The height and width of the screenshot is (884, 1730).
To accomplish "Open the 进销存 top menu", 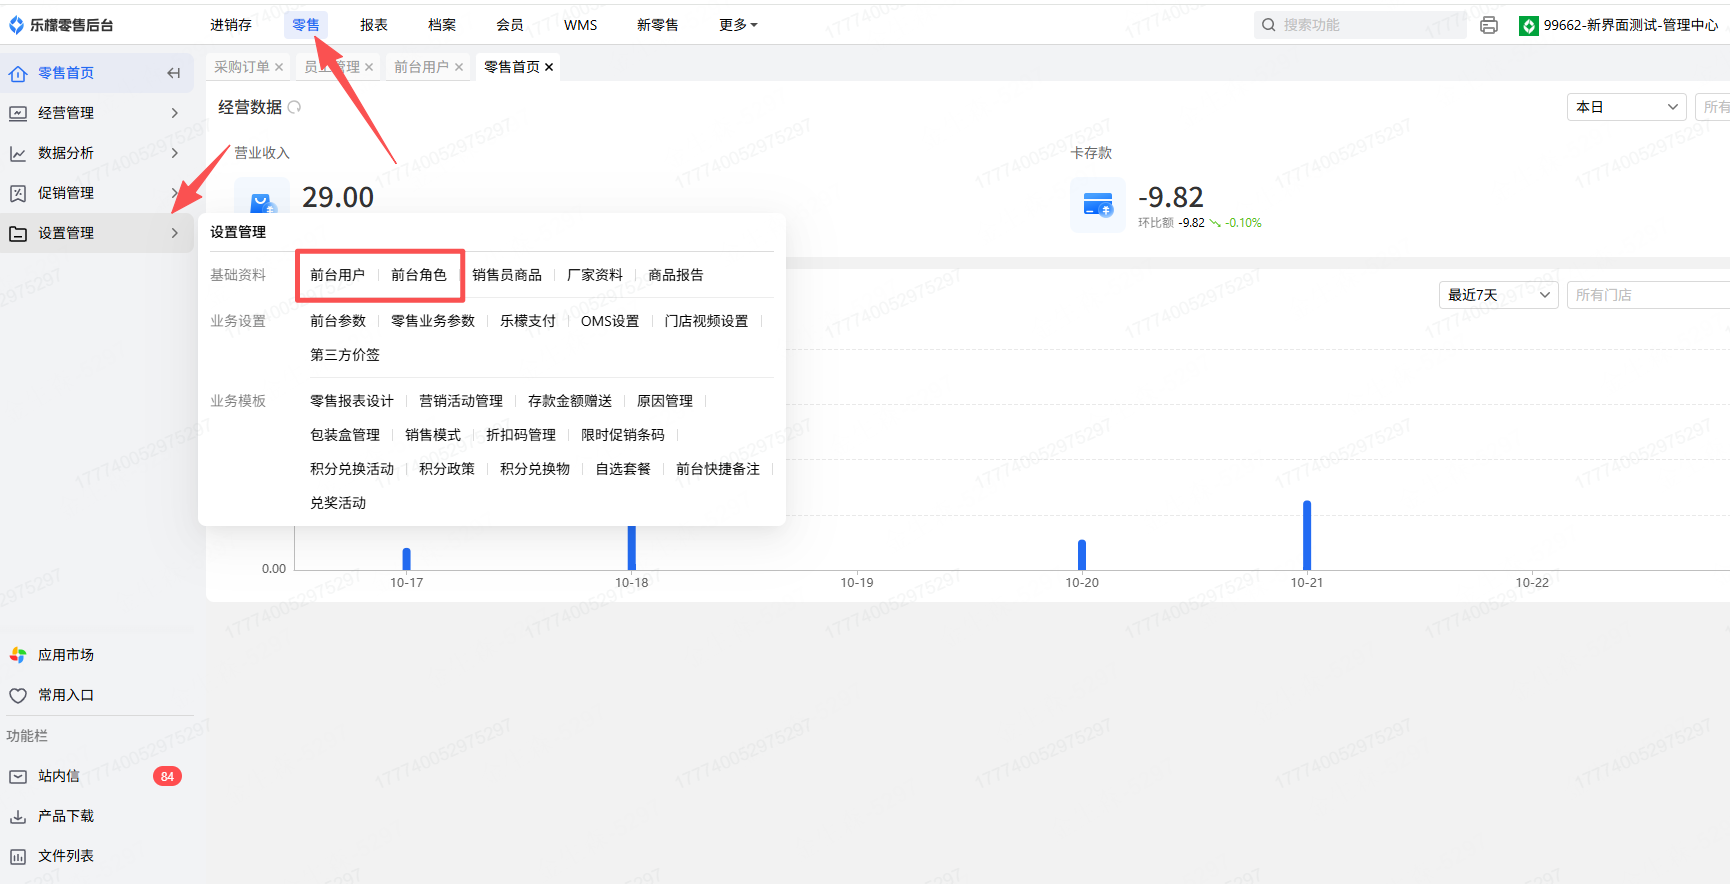I will point(231,25).
